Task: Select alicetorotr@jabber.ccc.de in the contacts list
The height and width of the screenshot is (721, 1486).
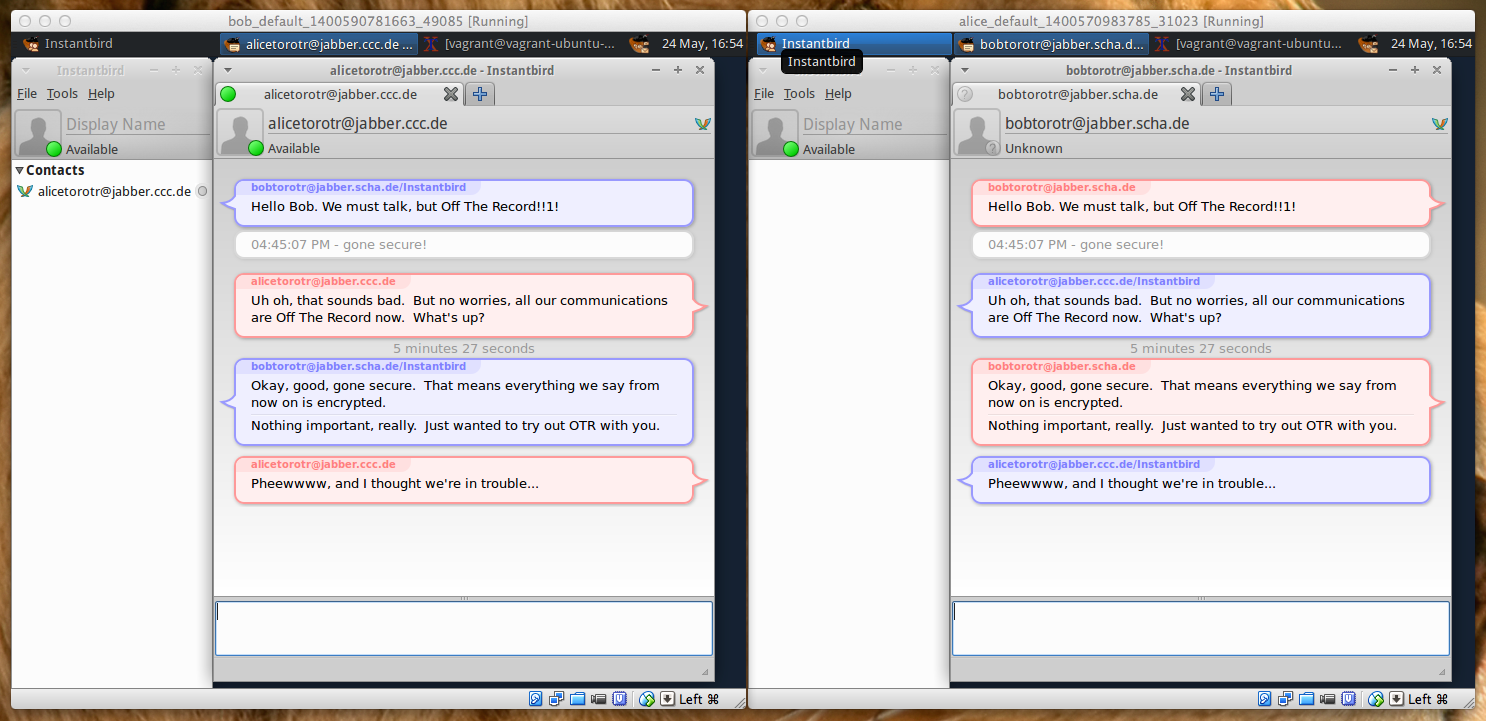Action: click(113, 192)
